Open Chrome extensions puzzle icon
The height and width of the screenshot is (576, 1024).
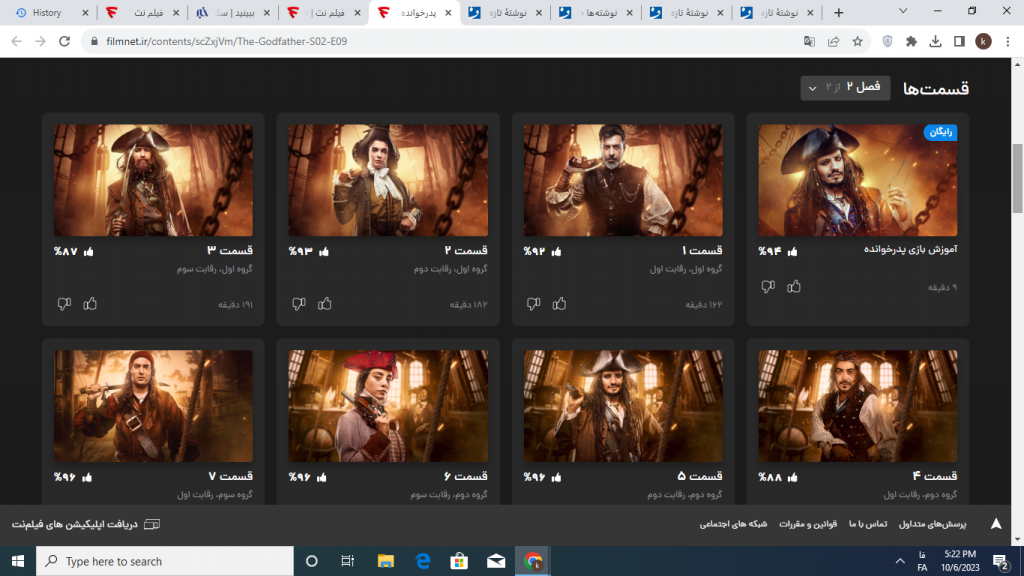tap(911, 41)
